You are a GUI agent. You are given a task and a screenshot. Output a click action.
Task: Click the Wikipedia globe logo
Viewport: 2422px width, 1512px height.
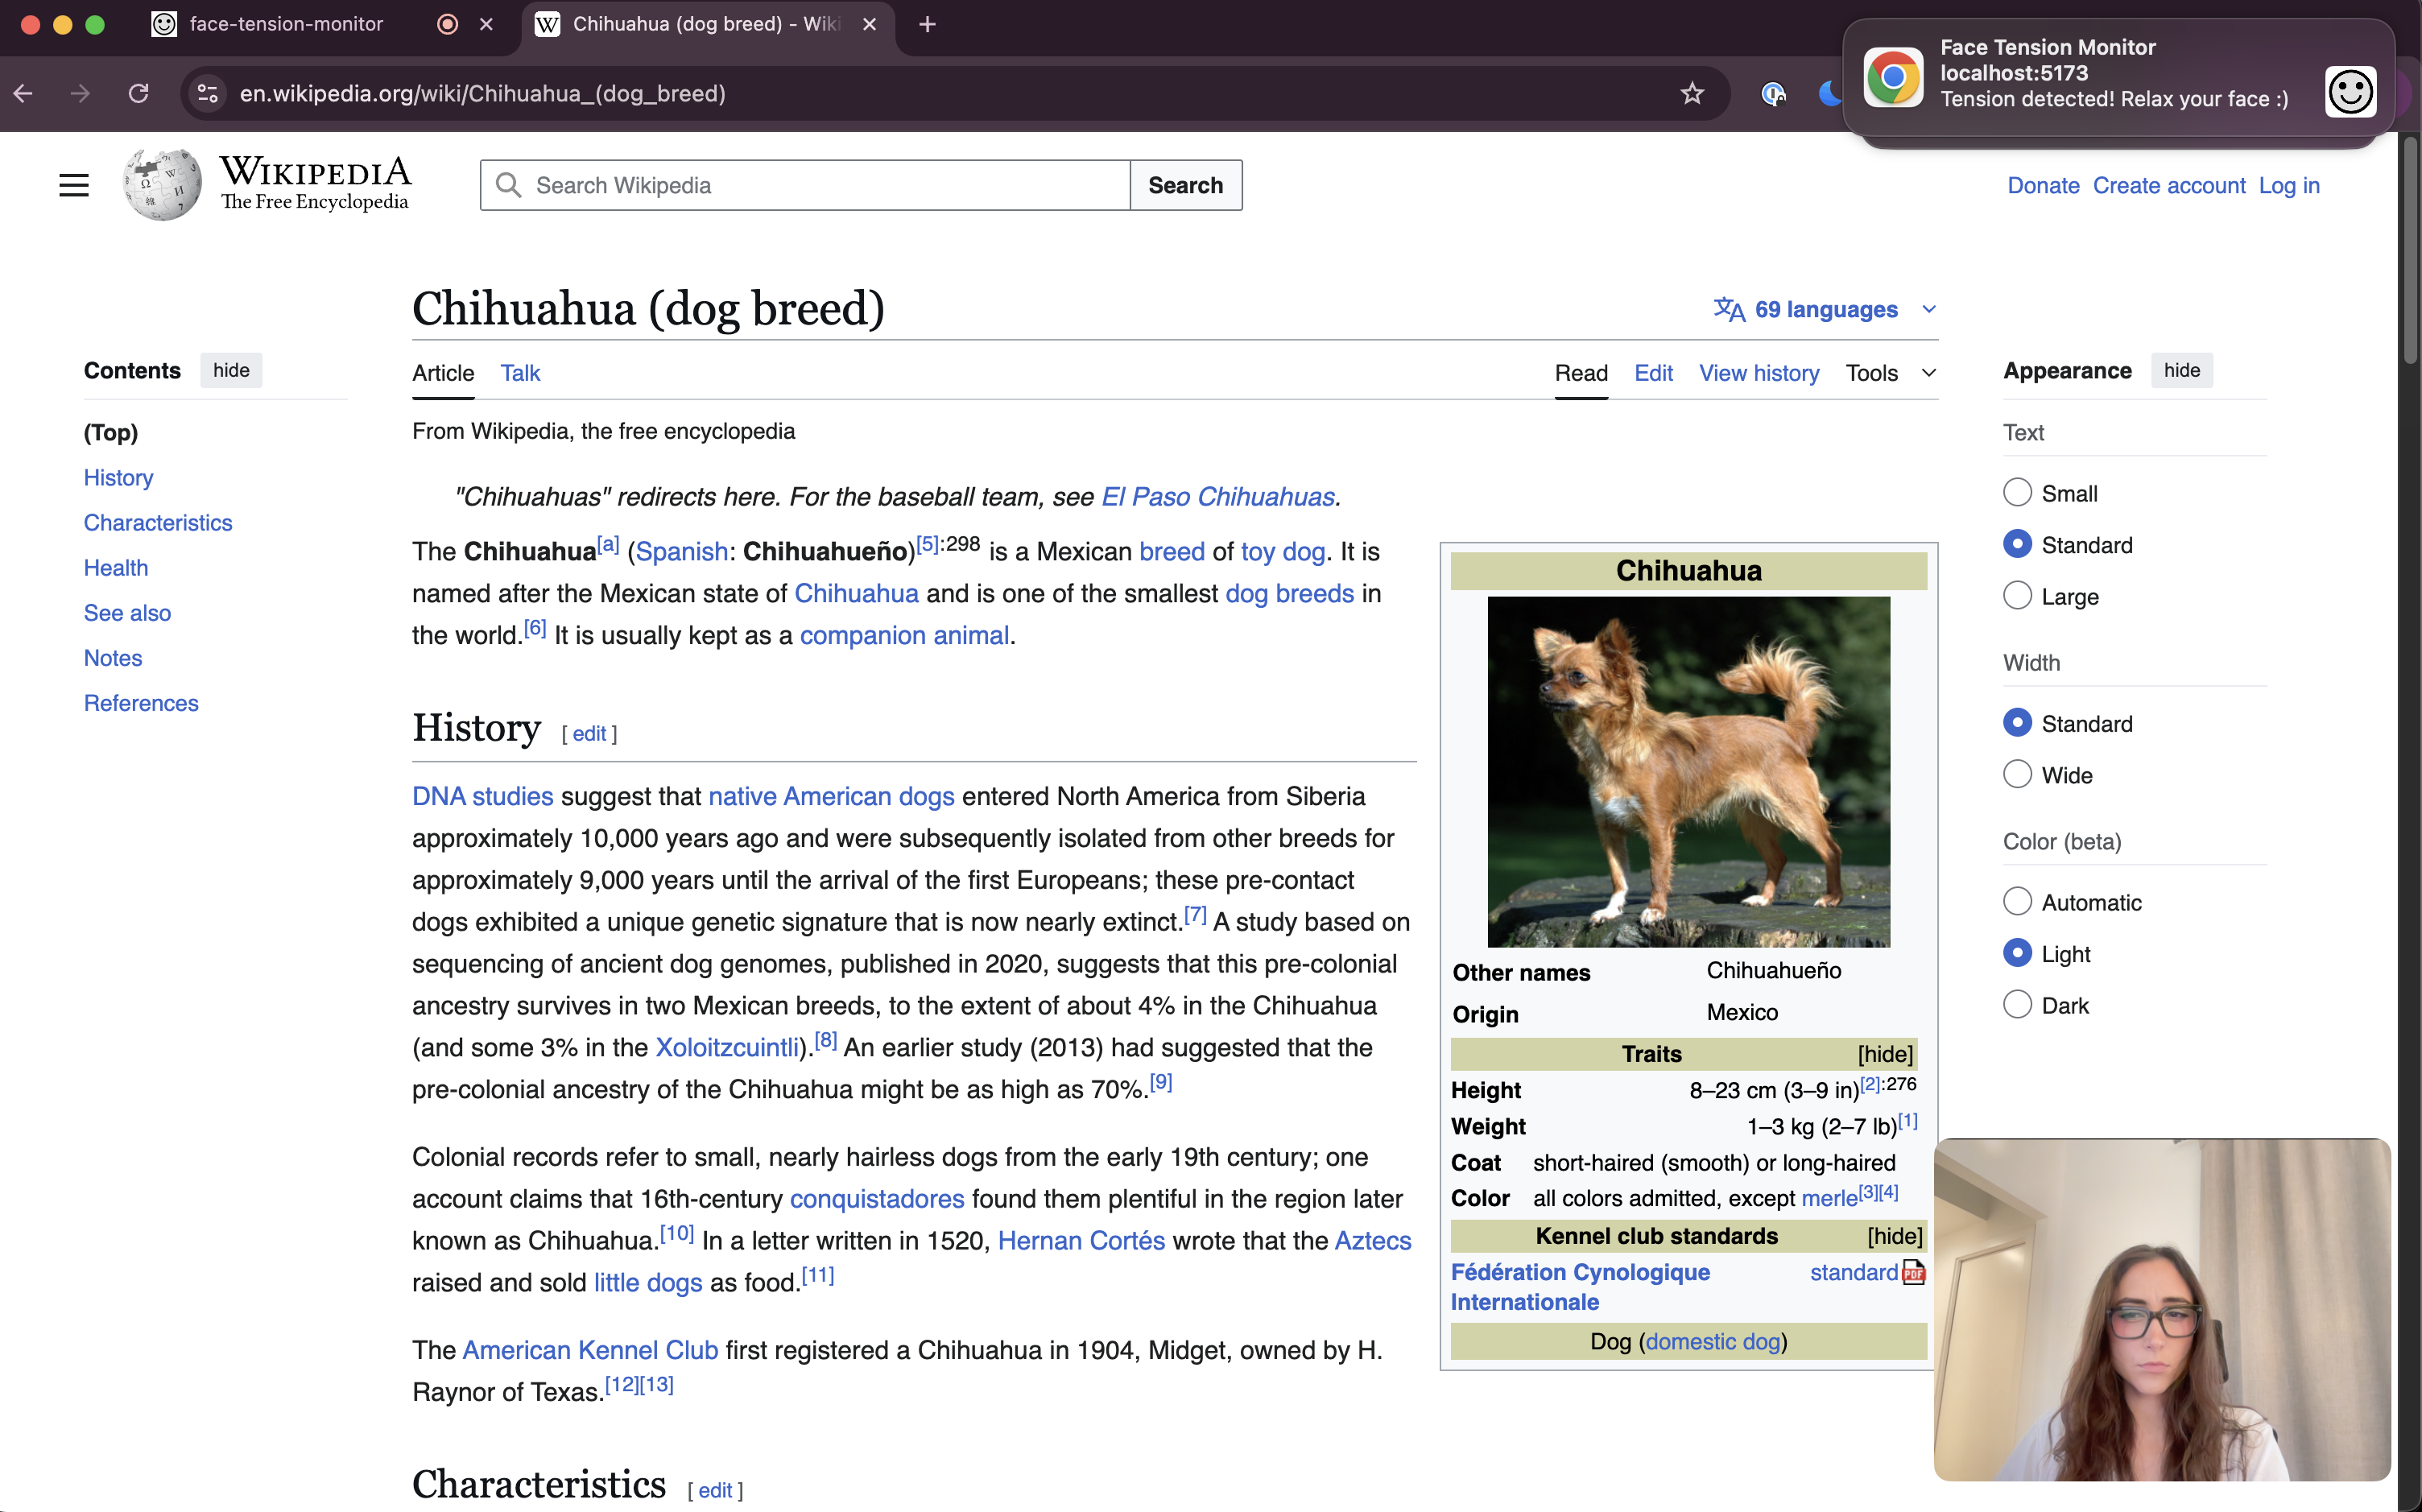[162, 185]
